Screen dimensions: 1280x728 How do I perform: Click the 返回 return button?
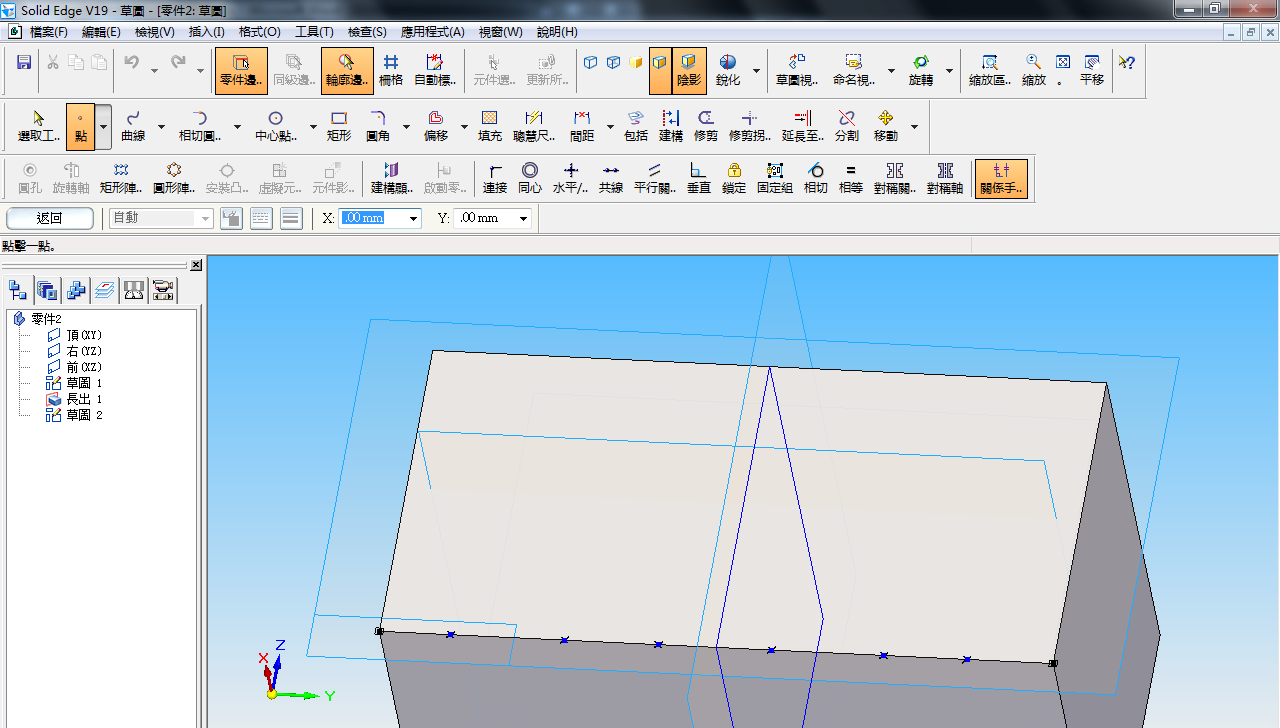pos(50,218)
